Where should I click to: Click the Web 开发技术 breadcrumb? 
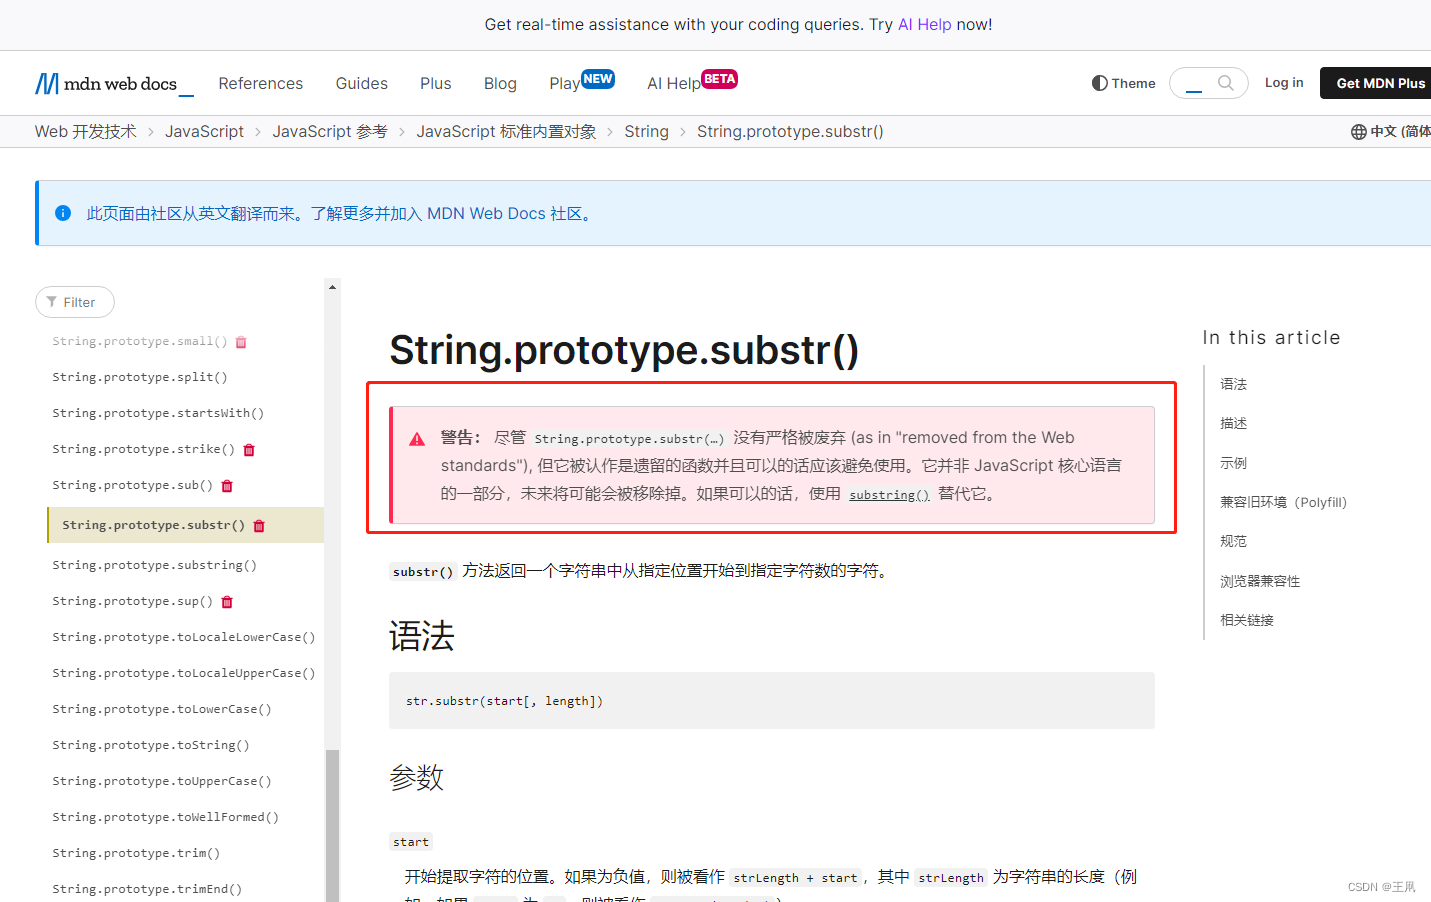[85, 131]
